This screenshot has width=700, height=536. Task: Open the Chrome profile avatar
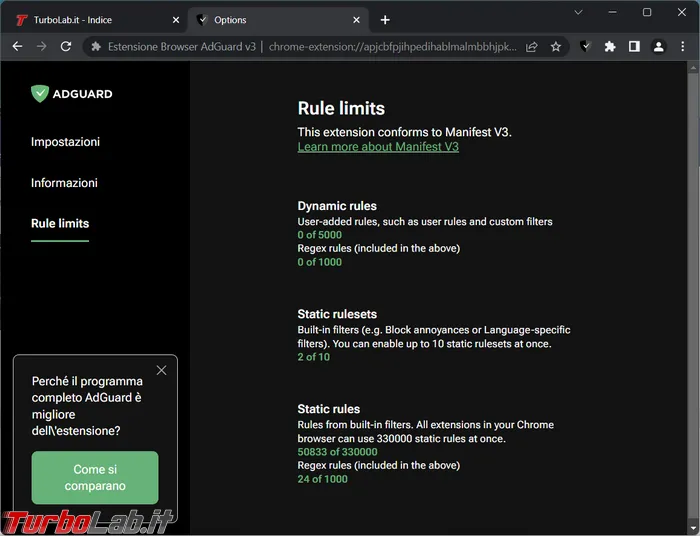658,46
